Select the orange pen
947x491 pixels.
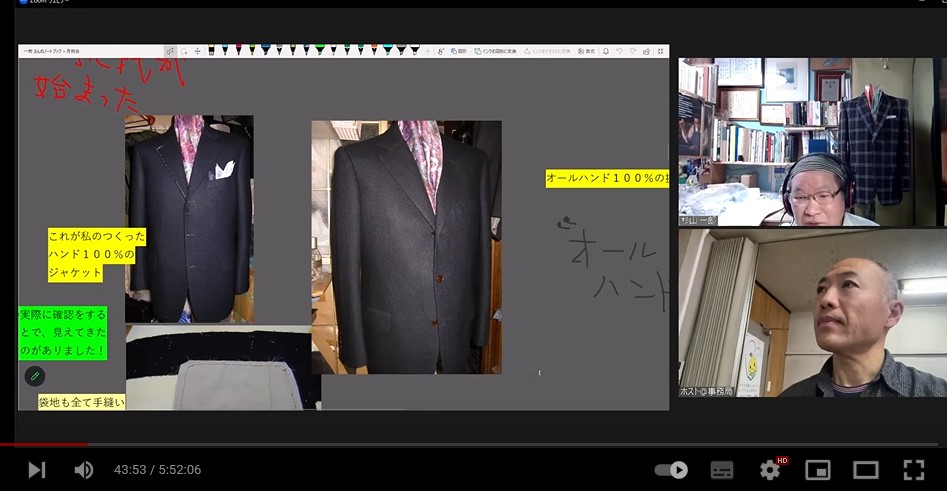click(374, 51)
